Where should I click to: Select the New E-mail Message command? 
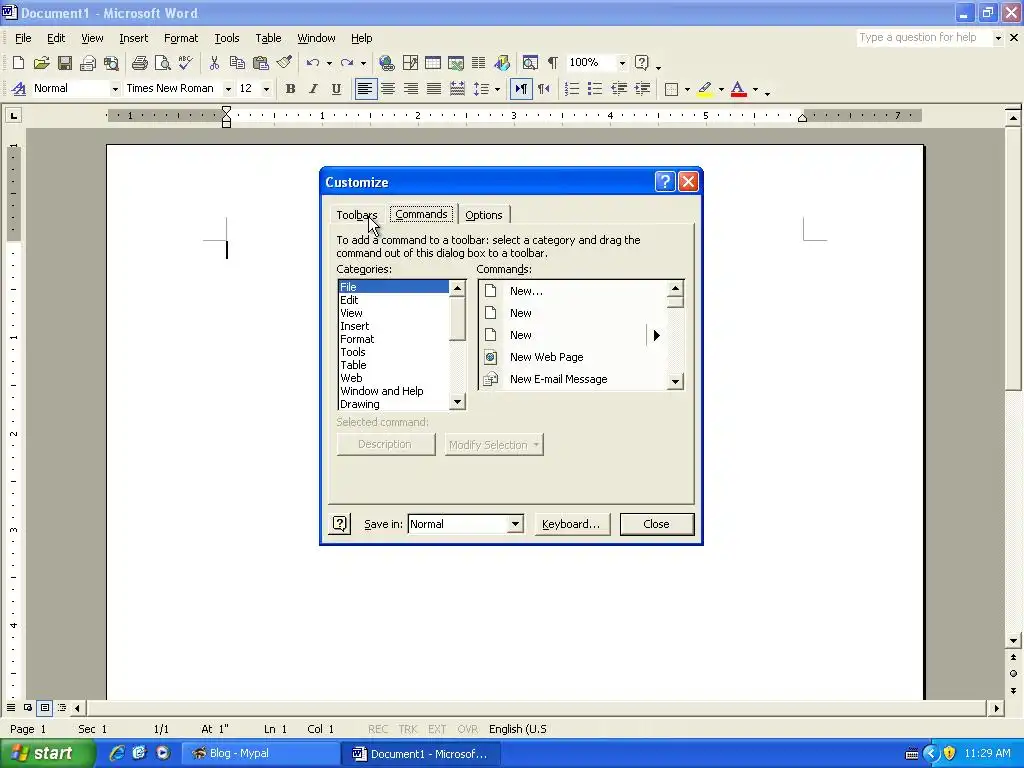573,379
